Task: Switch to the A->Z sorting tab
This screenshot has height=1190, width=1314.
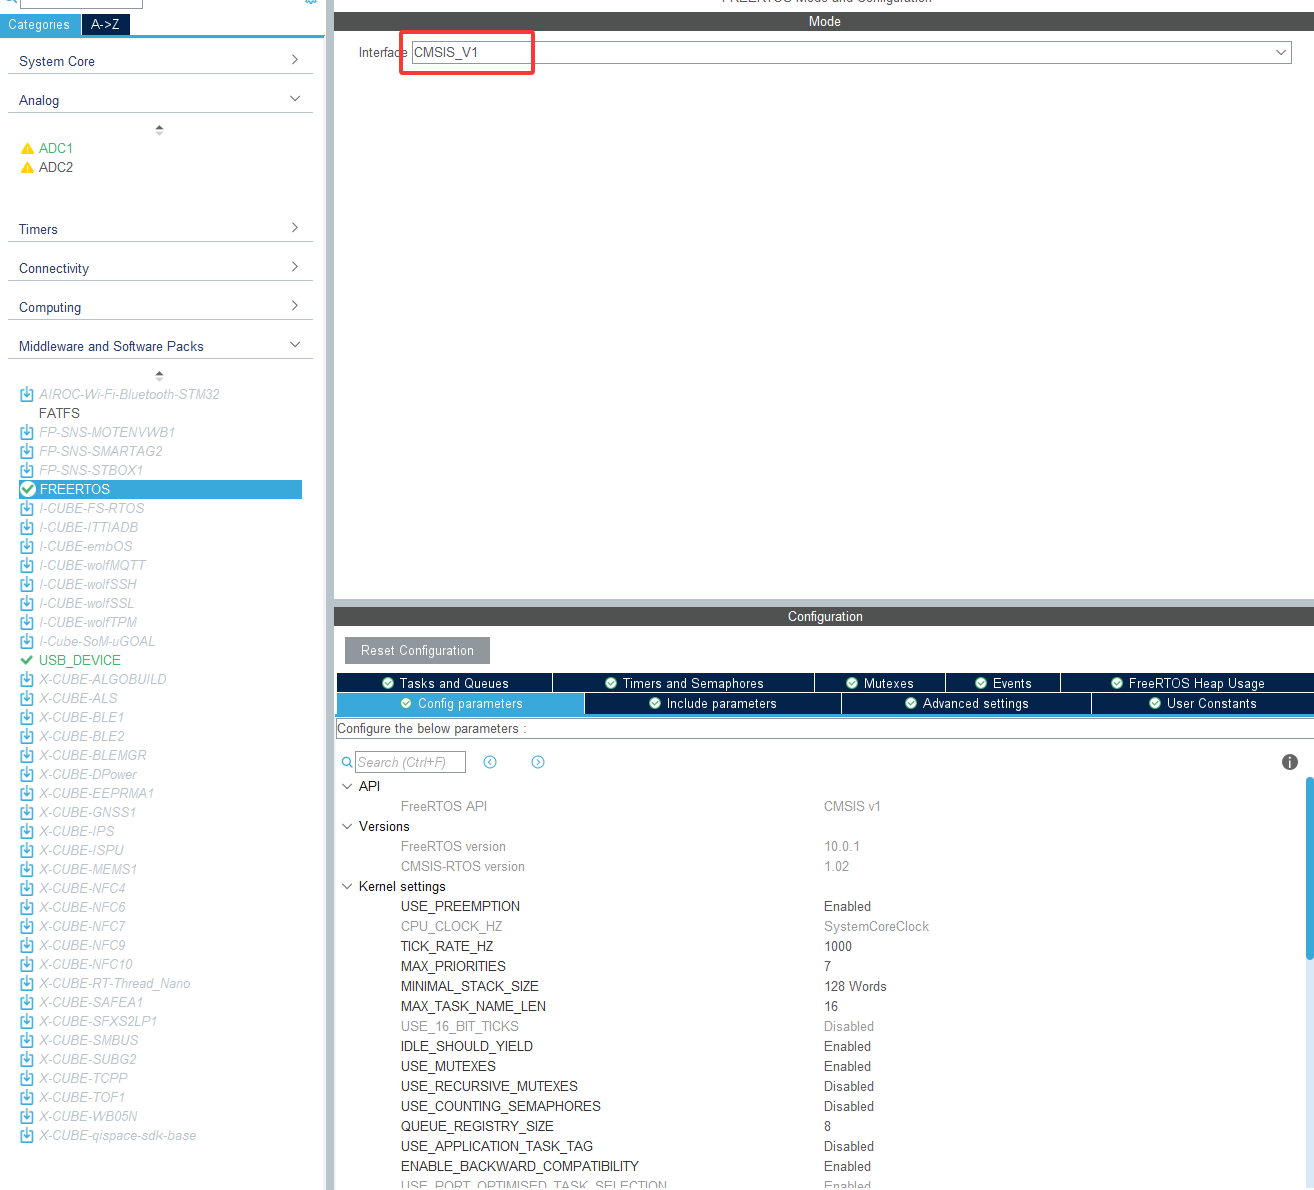Action: point(105,24)
